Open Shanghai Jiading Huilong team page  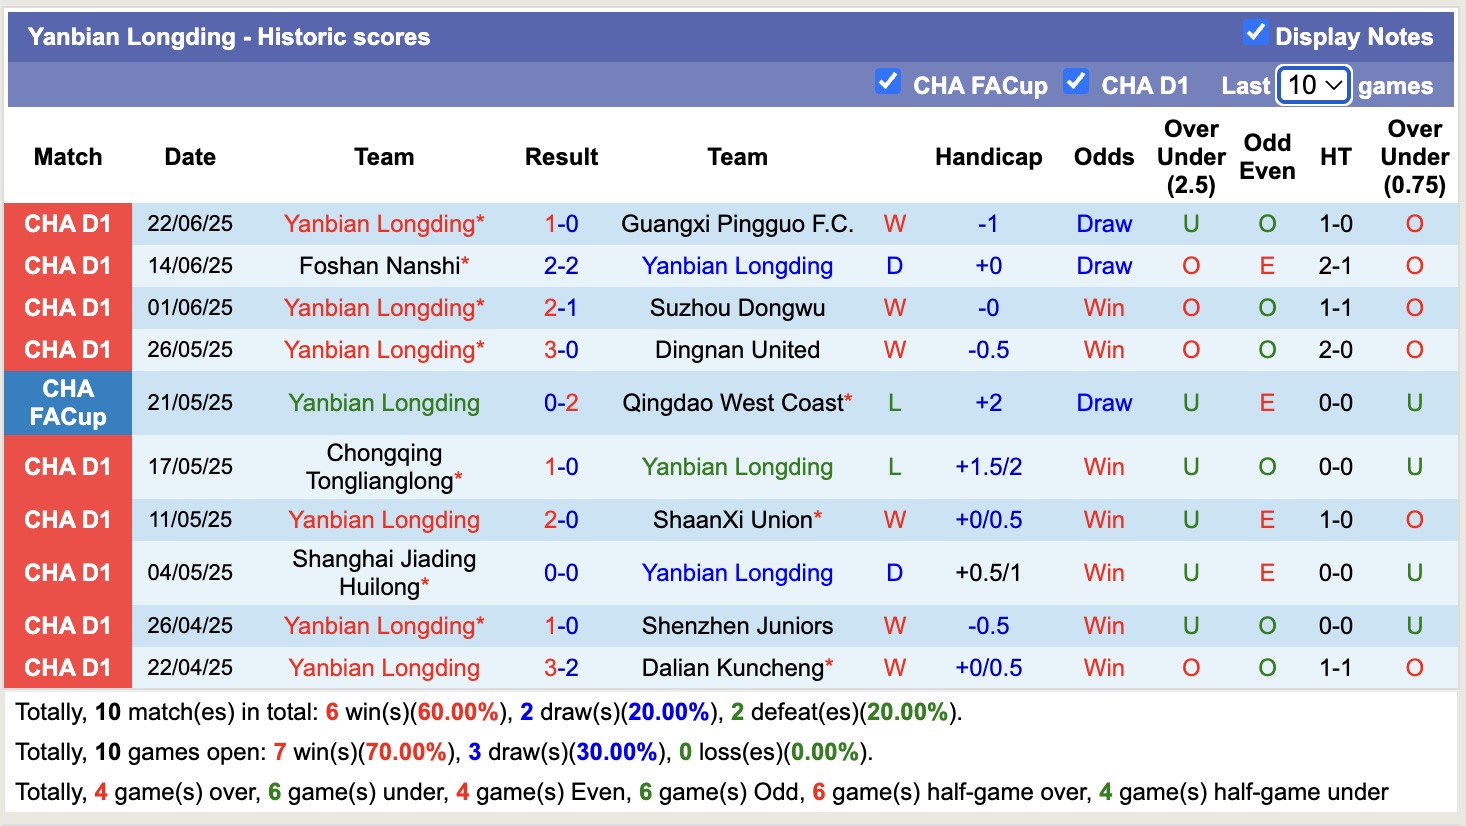click(x=384, y=572)
